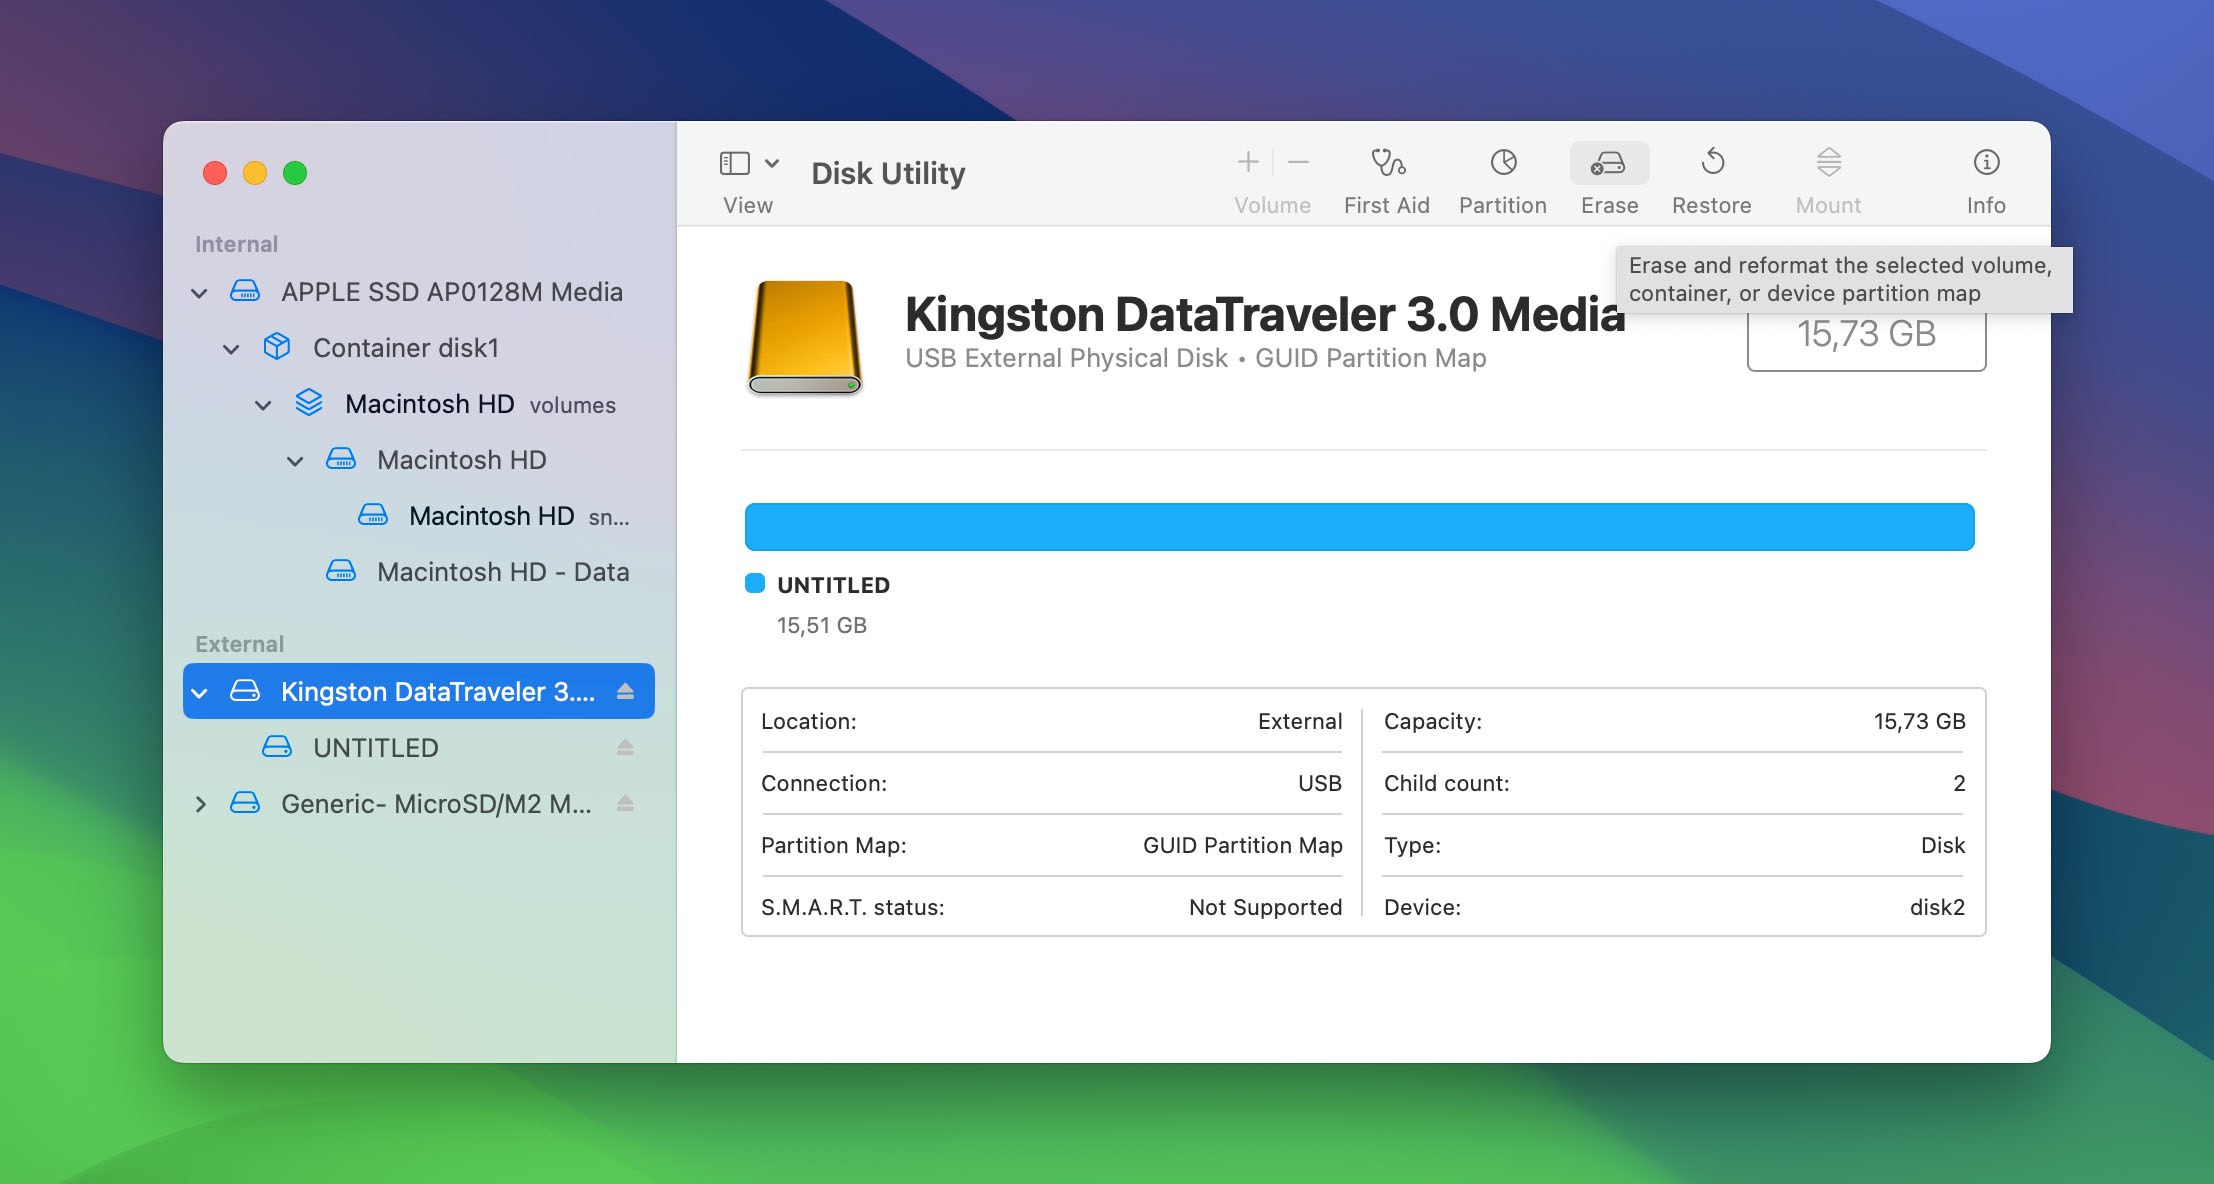Collapse the Container disk1 entry
2214x1184 pixels.
(x=231, y=348)
